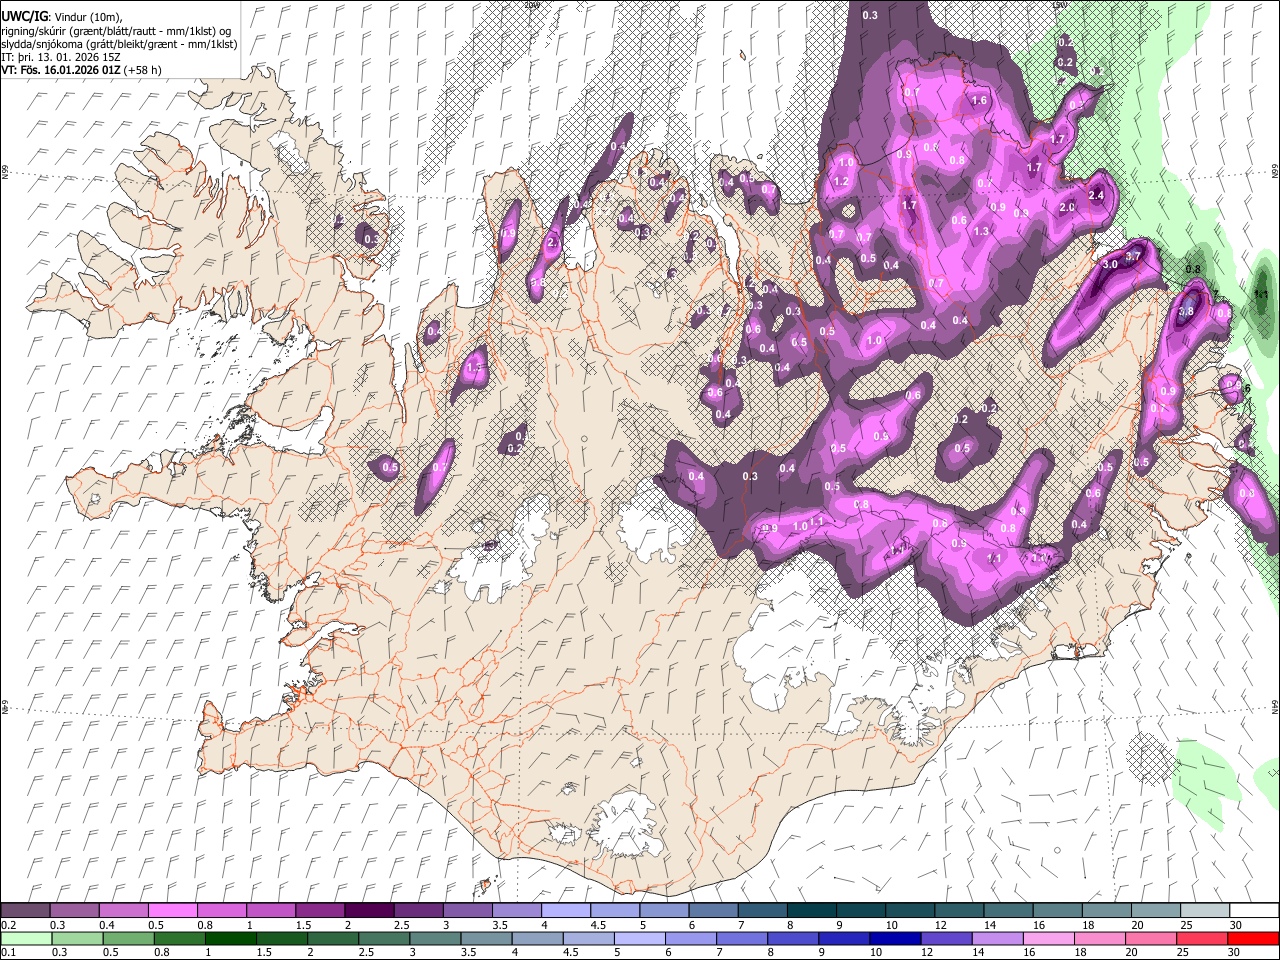Pick upper legend swatch between 6 and 7
This screenshot has height=960, width=1280.
(712, 911)
